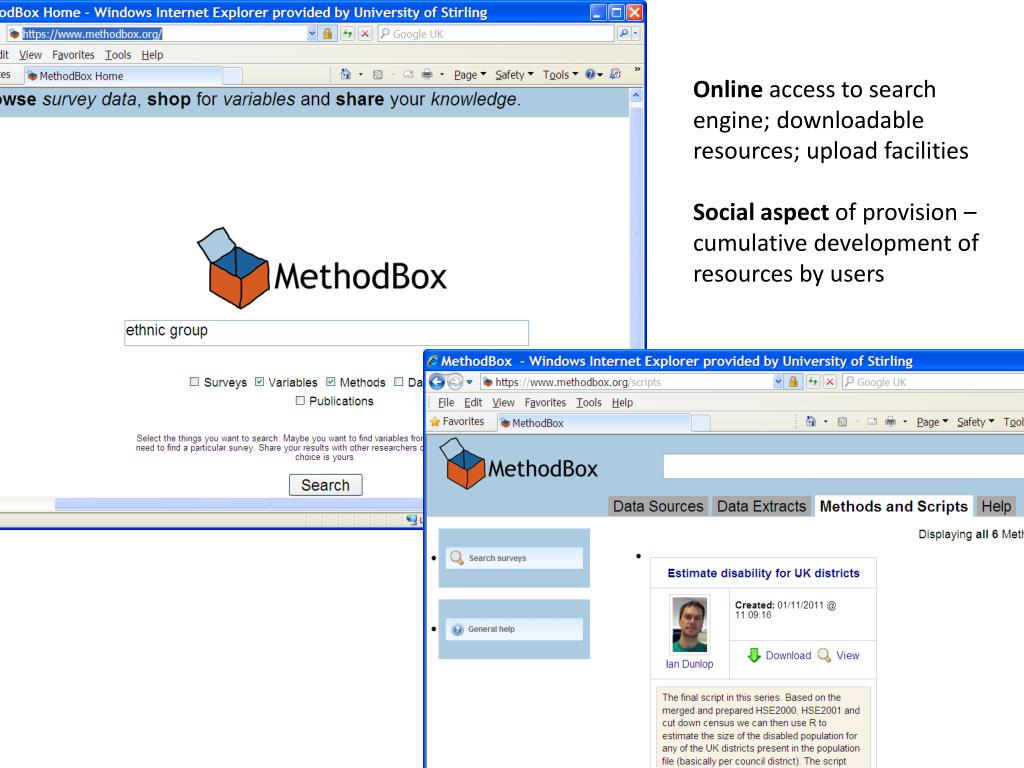Open the File menu in scripts window

tap(446, 402)
